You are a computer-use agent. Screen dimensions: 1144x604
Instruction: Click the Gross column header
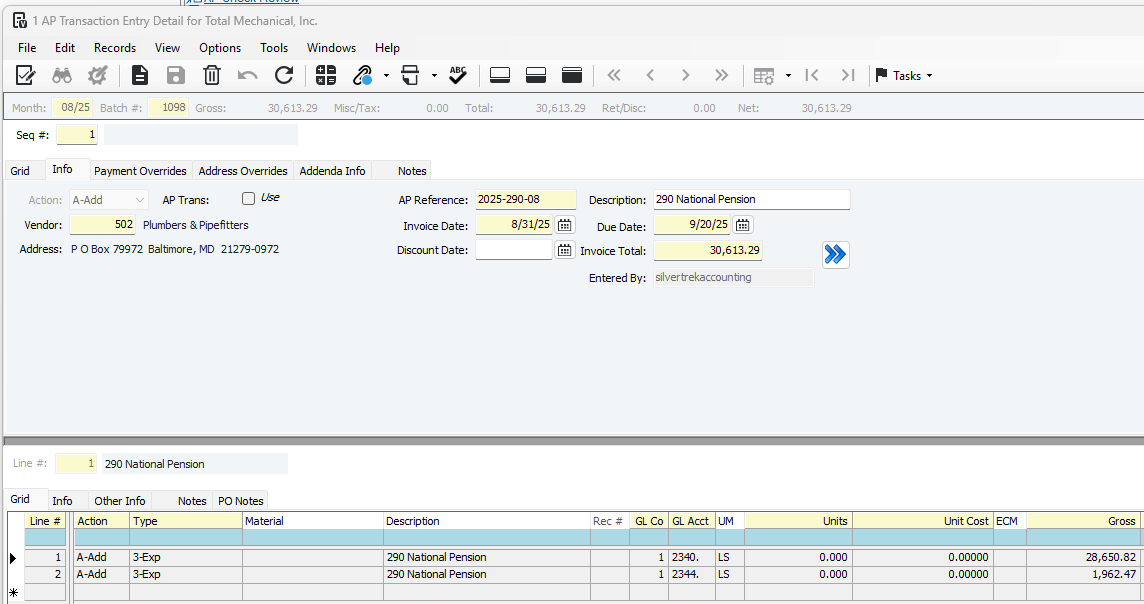pos(1083,521)
